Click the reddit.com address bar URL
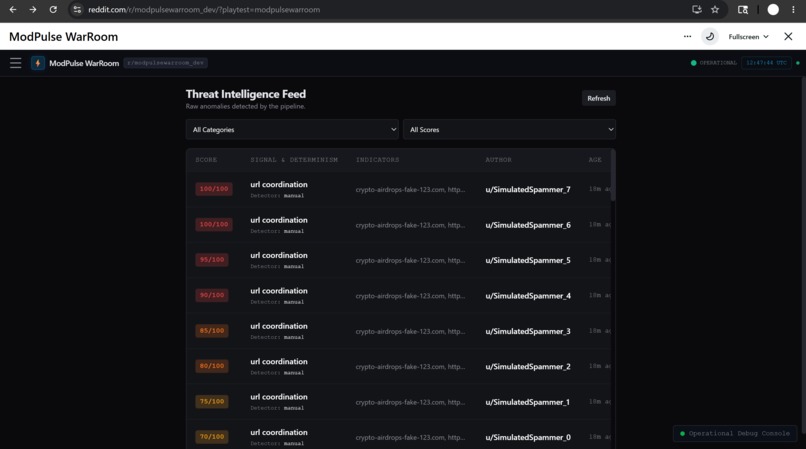Image resolution: width=806 pixels, height=449 pixels. pos(204,9)
